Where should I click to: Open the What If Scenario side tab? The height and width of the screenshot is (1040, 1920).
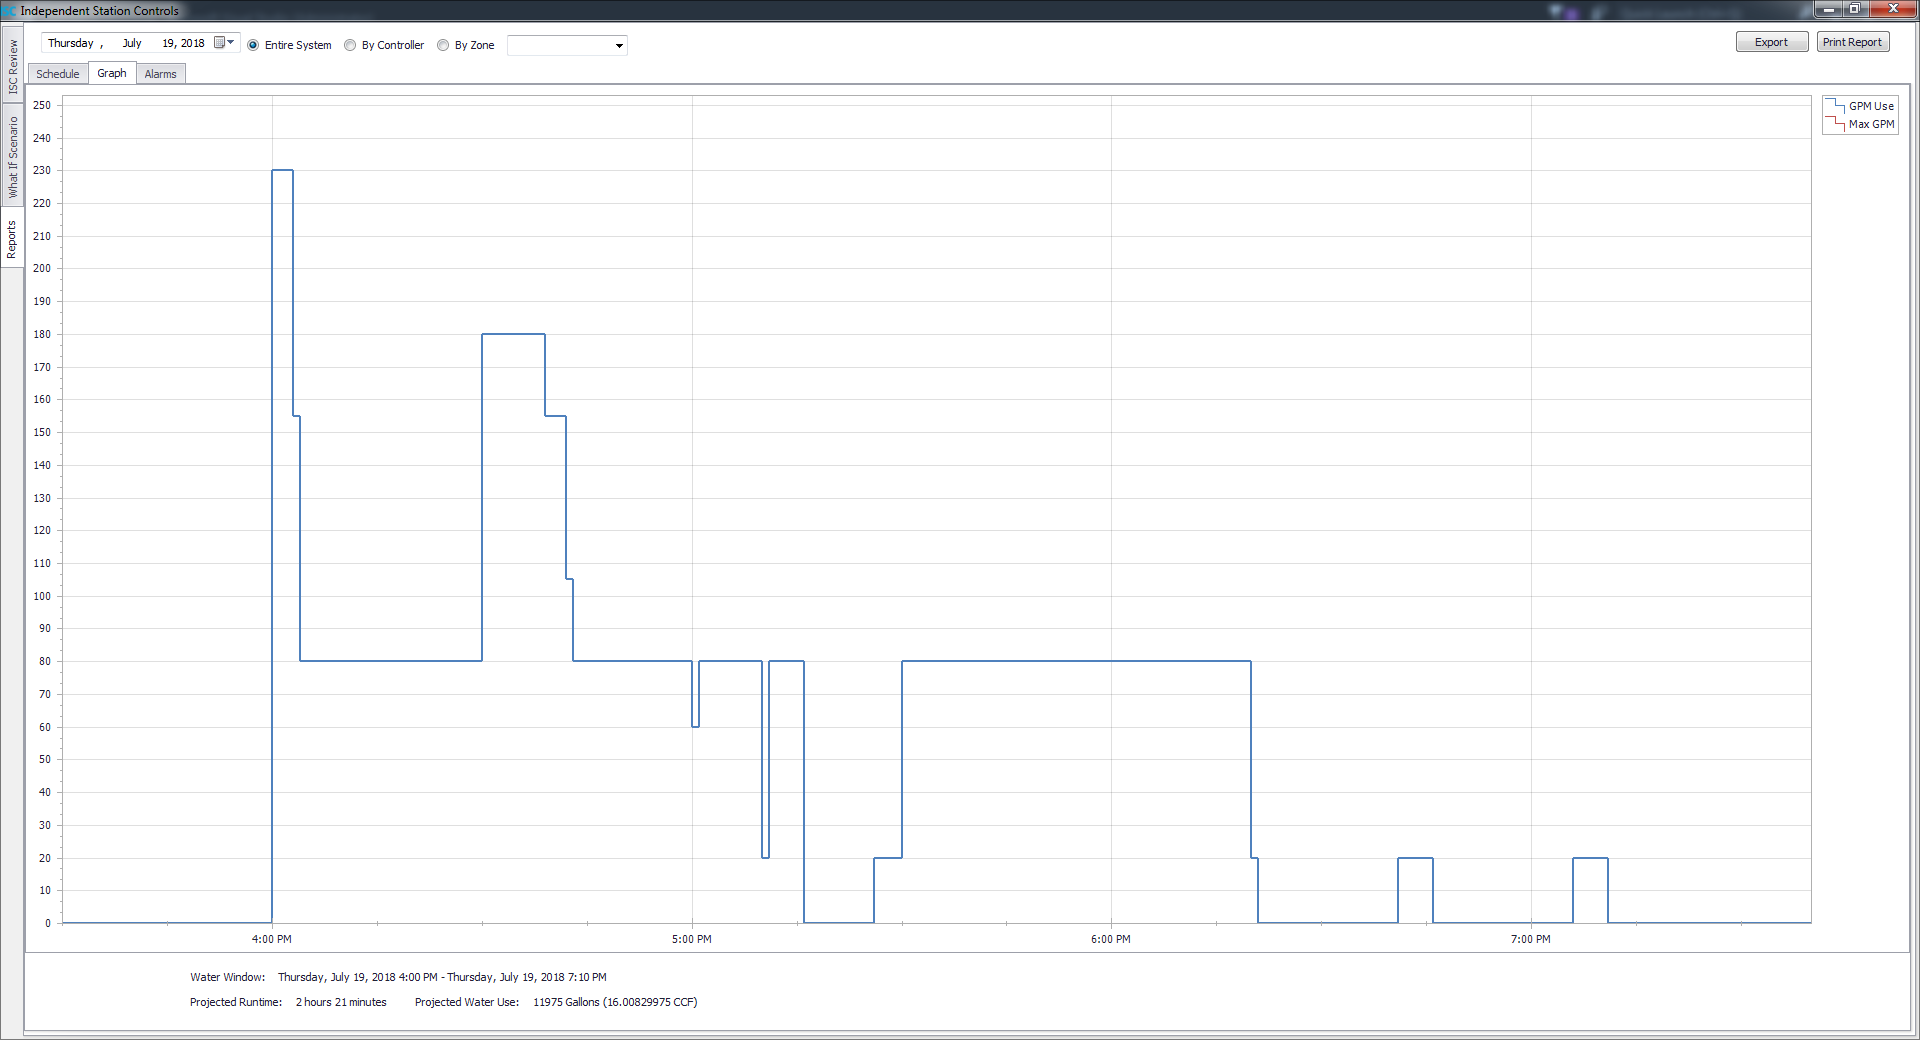(13, 156)
